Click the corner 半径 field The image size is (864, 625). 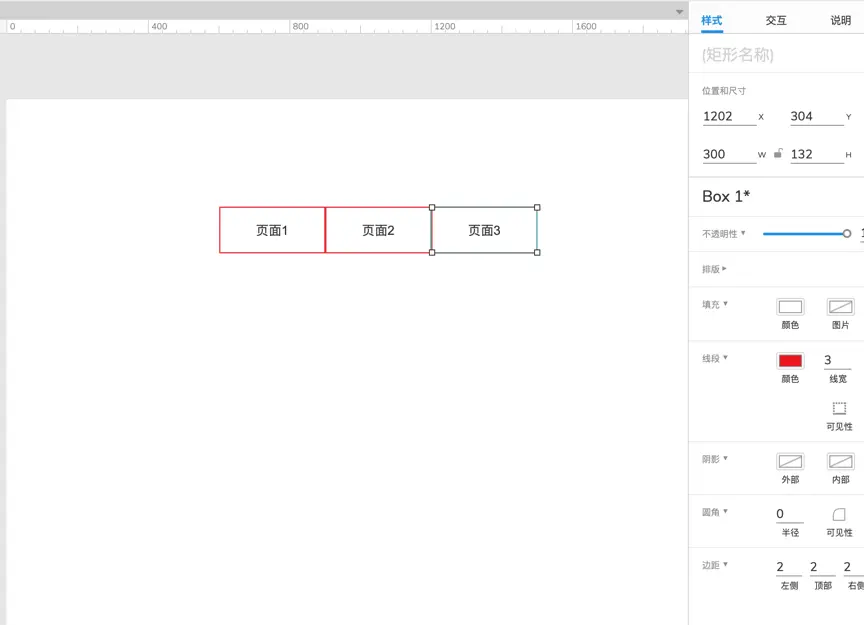tap(790, 514)
